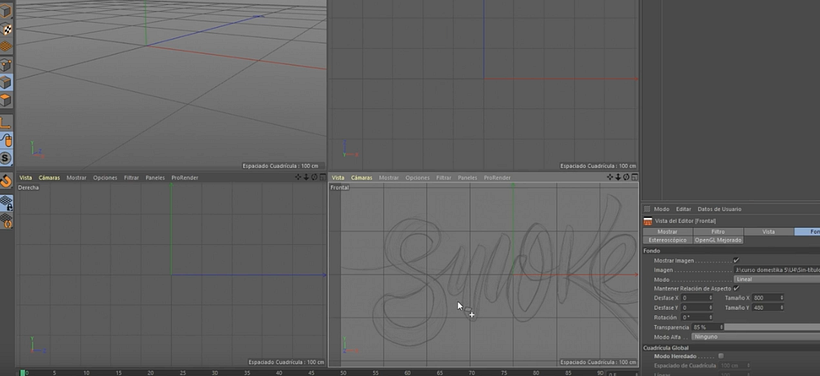Click the rotate-view icon in Frontal viewport

click(x=626, y=177)
